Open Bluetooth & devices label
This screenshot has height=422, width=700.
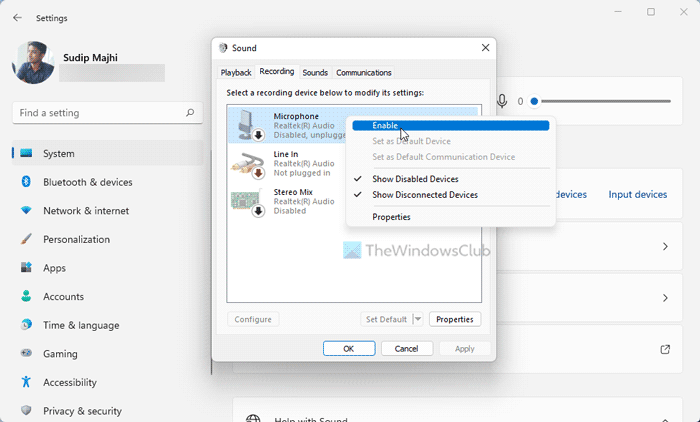coord(88,182)
